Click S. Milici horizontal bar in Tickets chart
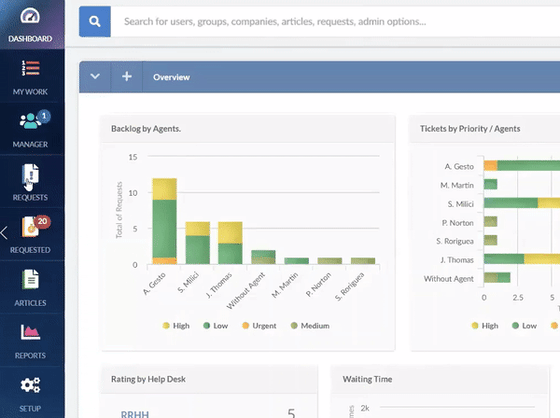Image resolution: width=560 pixels, height=418 pixels. click(x=522, y=203)
